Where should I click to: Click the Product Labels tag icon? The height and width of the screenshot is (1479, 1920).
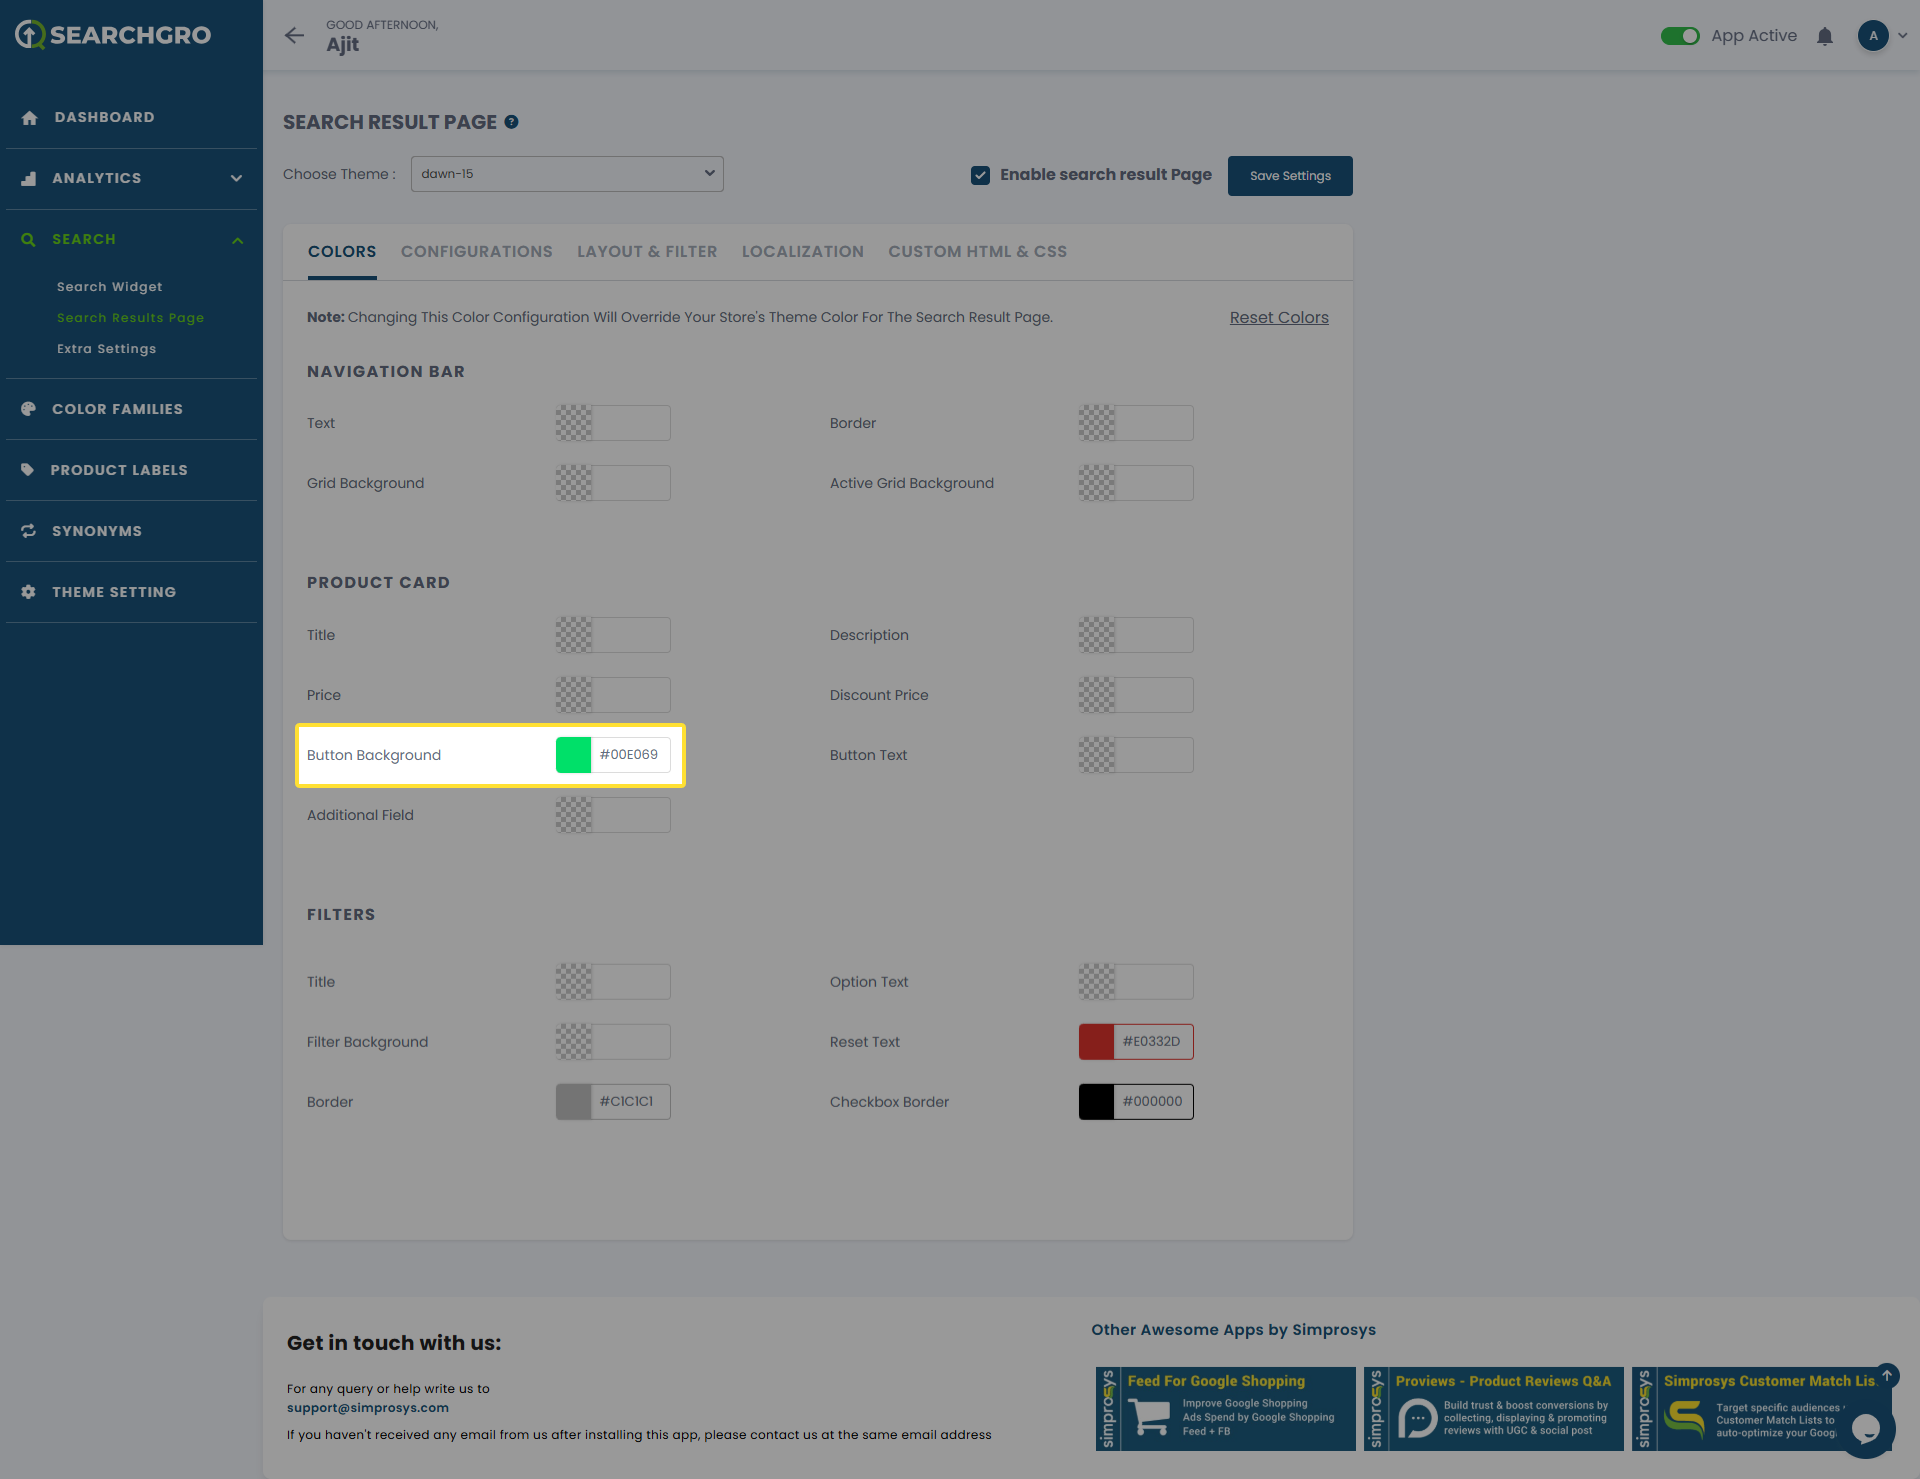coord(28,470)
